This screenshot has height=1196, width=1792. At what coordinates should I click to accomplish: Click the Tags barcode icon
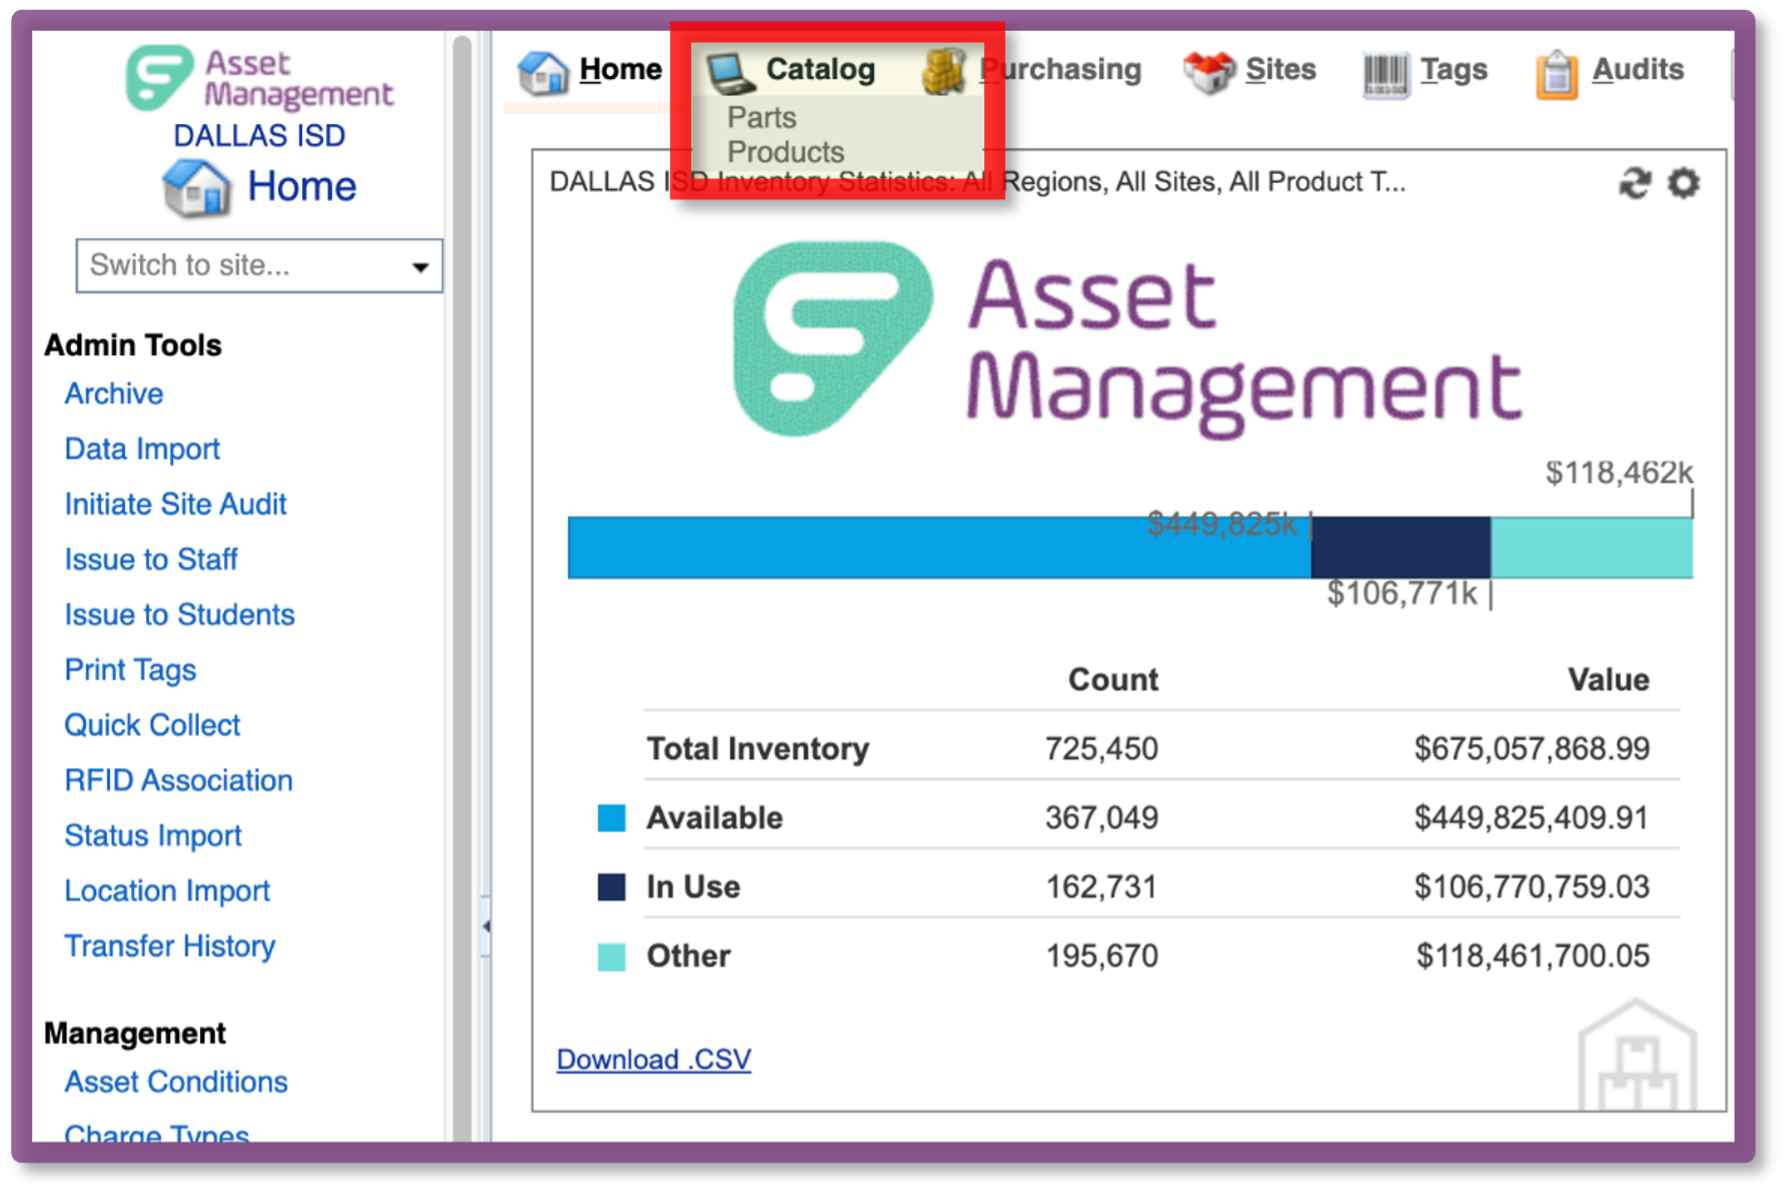(x=1385, y=74)
